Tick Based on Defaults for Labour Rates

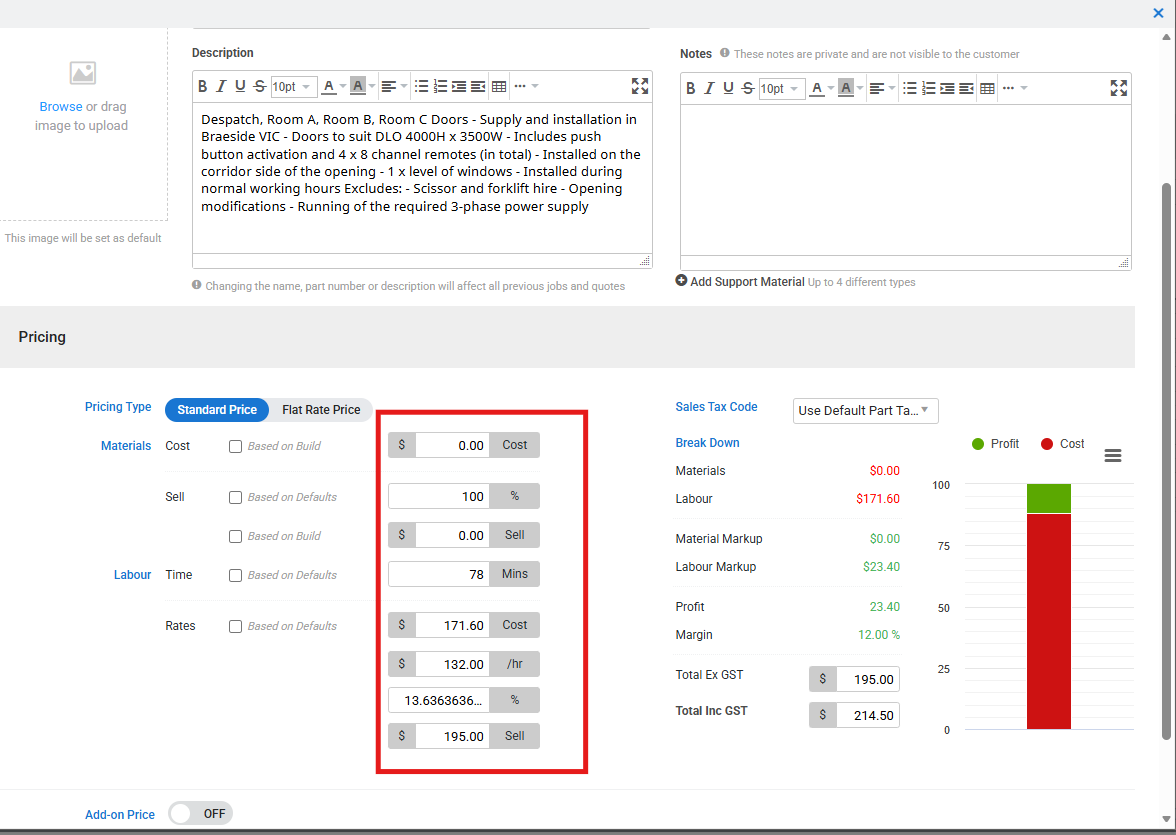pos(236,626)
